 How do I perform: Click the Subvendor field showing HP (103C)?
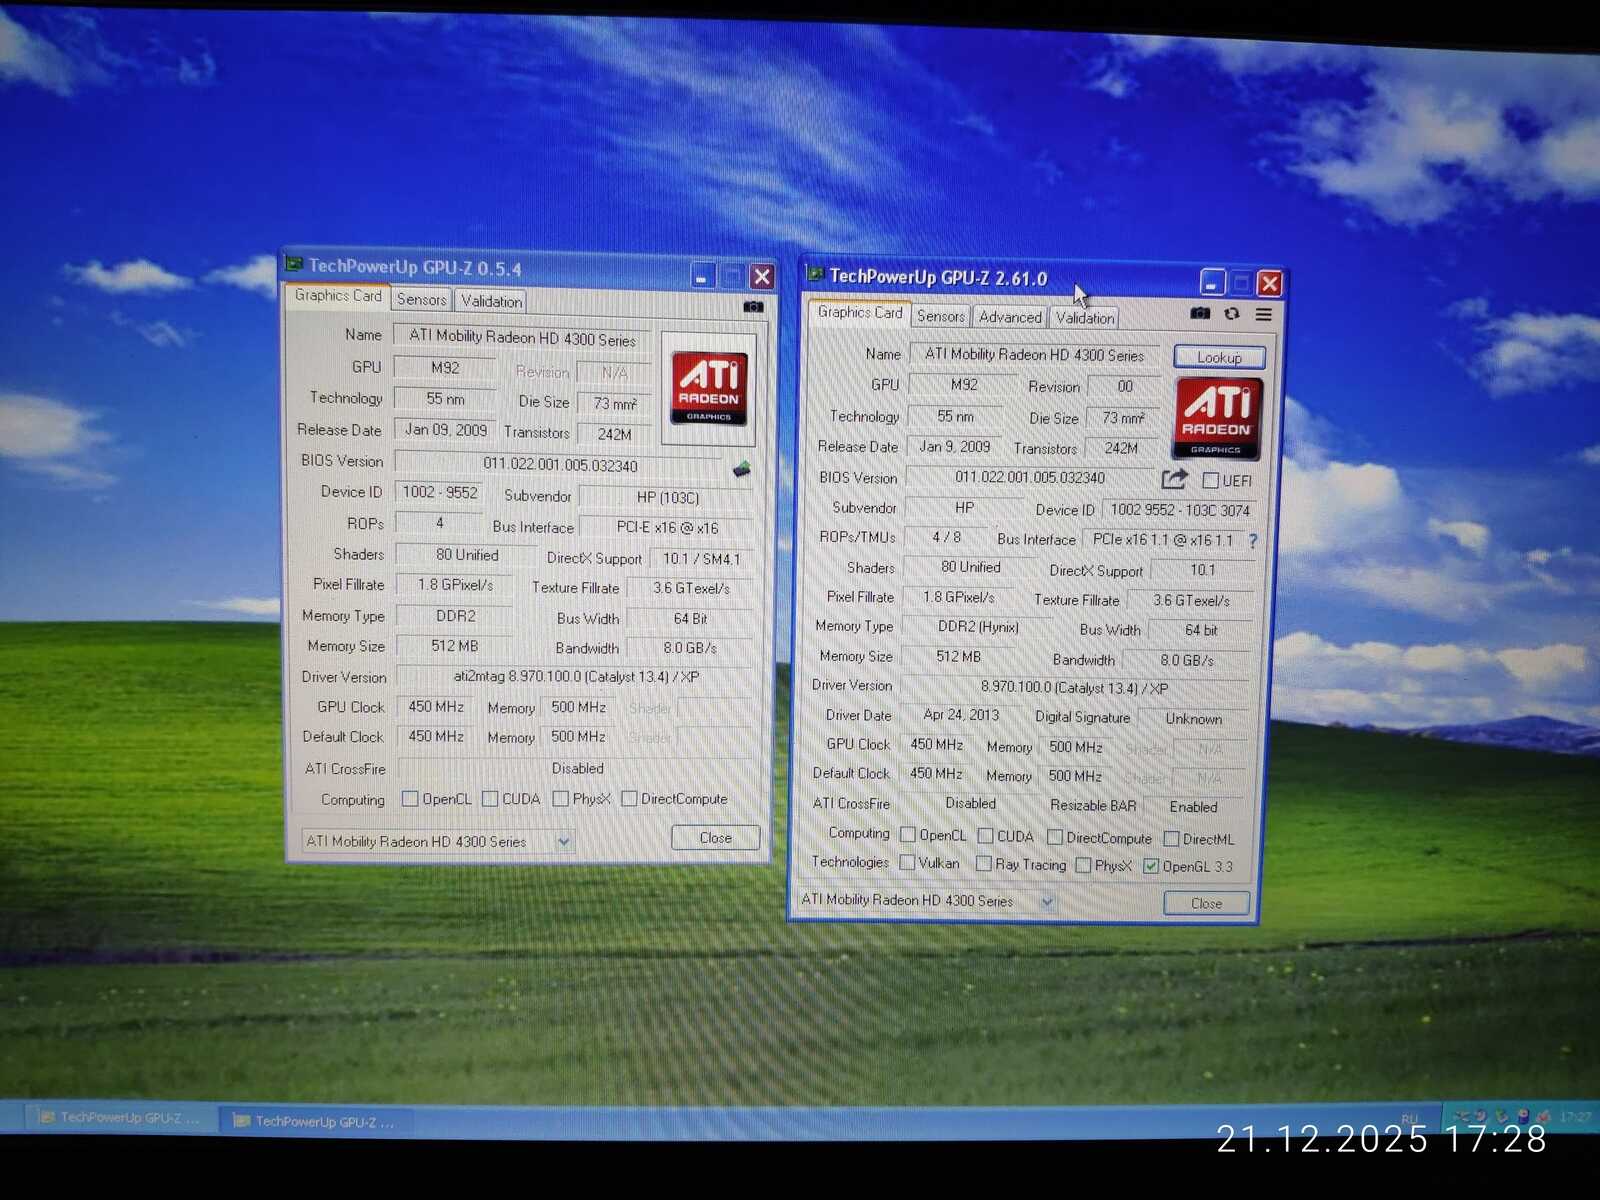[x=667, y=497]
